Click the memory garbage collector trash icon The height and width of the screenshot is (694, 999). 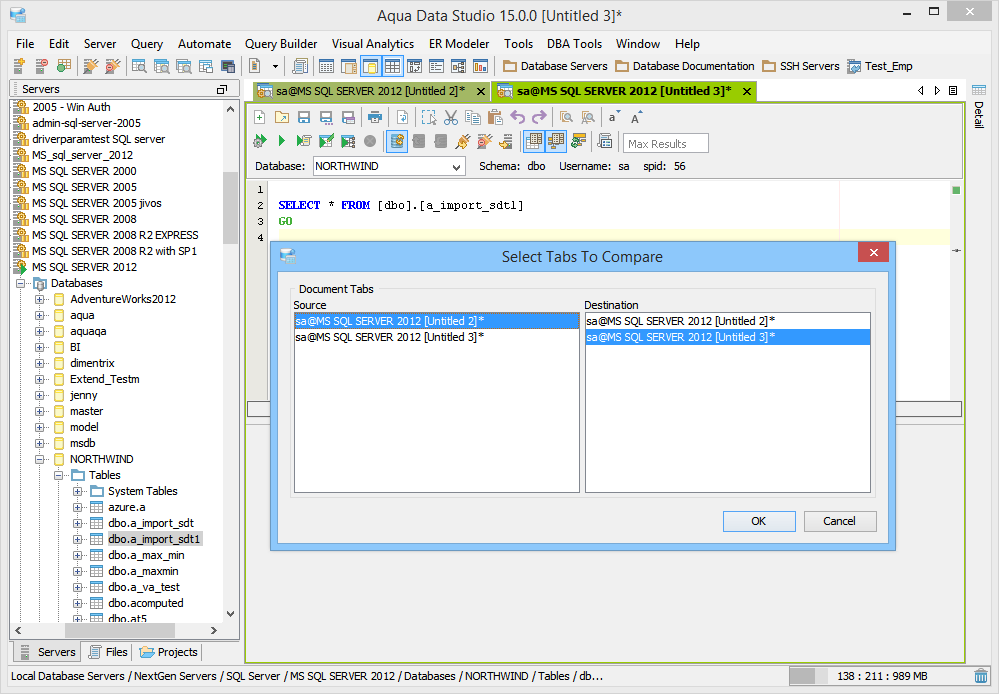(x=981, y=676)
